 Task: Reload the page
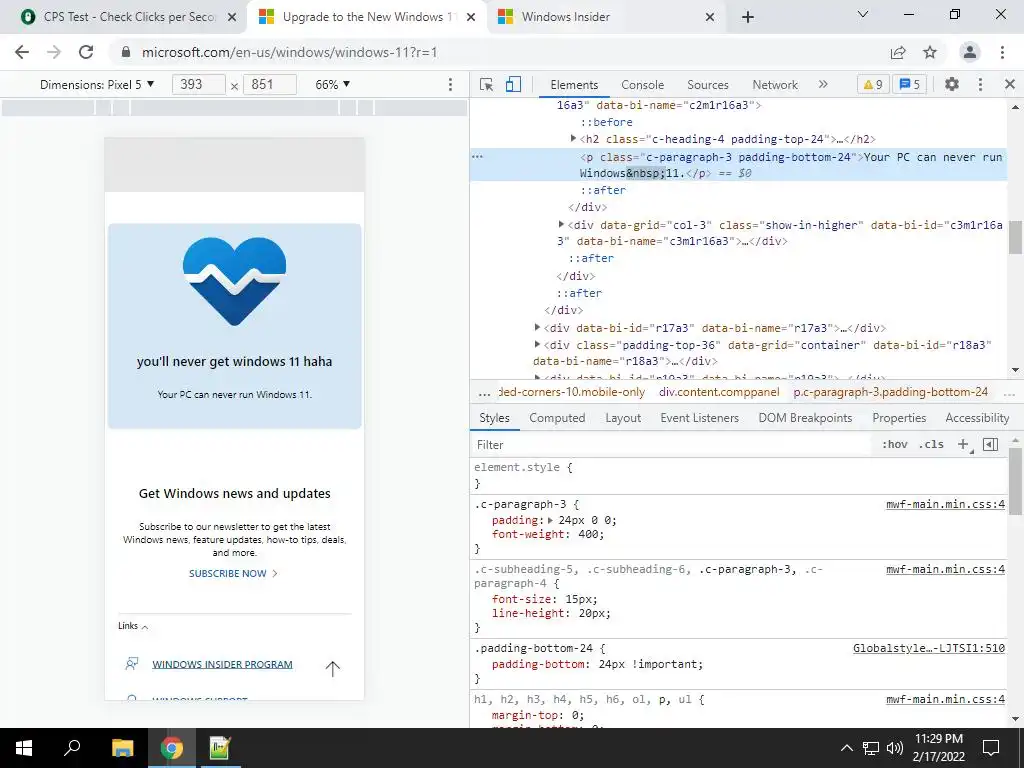86,52
